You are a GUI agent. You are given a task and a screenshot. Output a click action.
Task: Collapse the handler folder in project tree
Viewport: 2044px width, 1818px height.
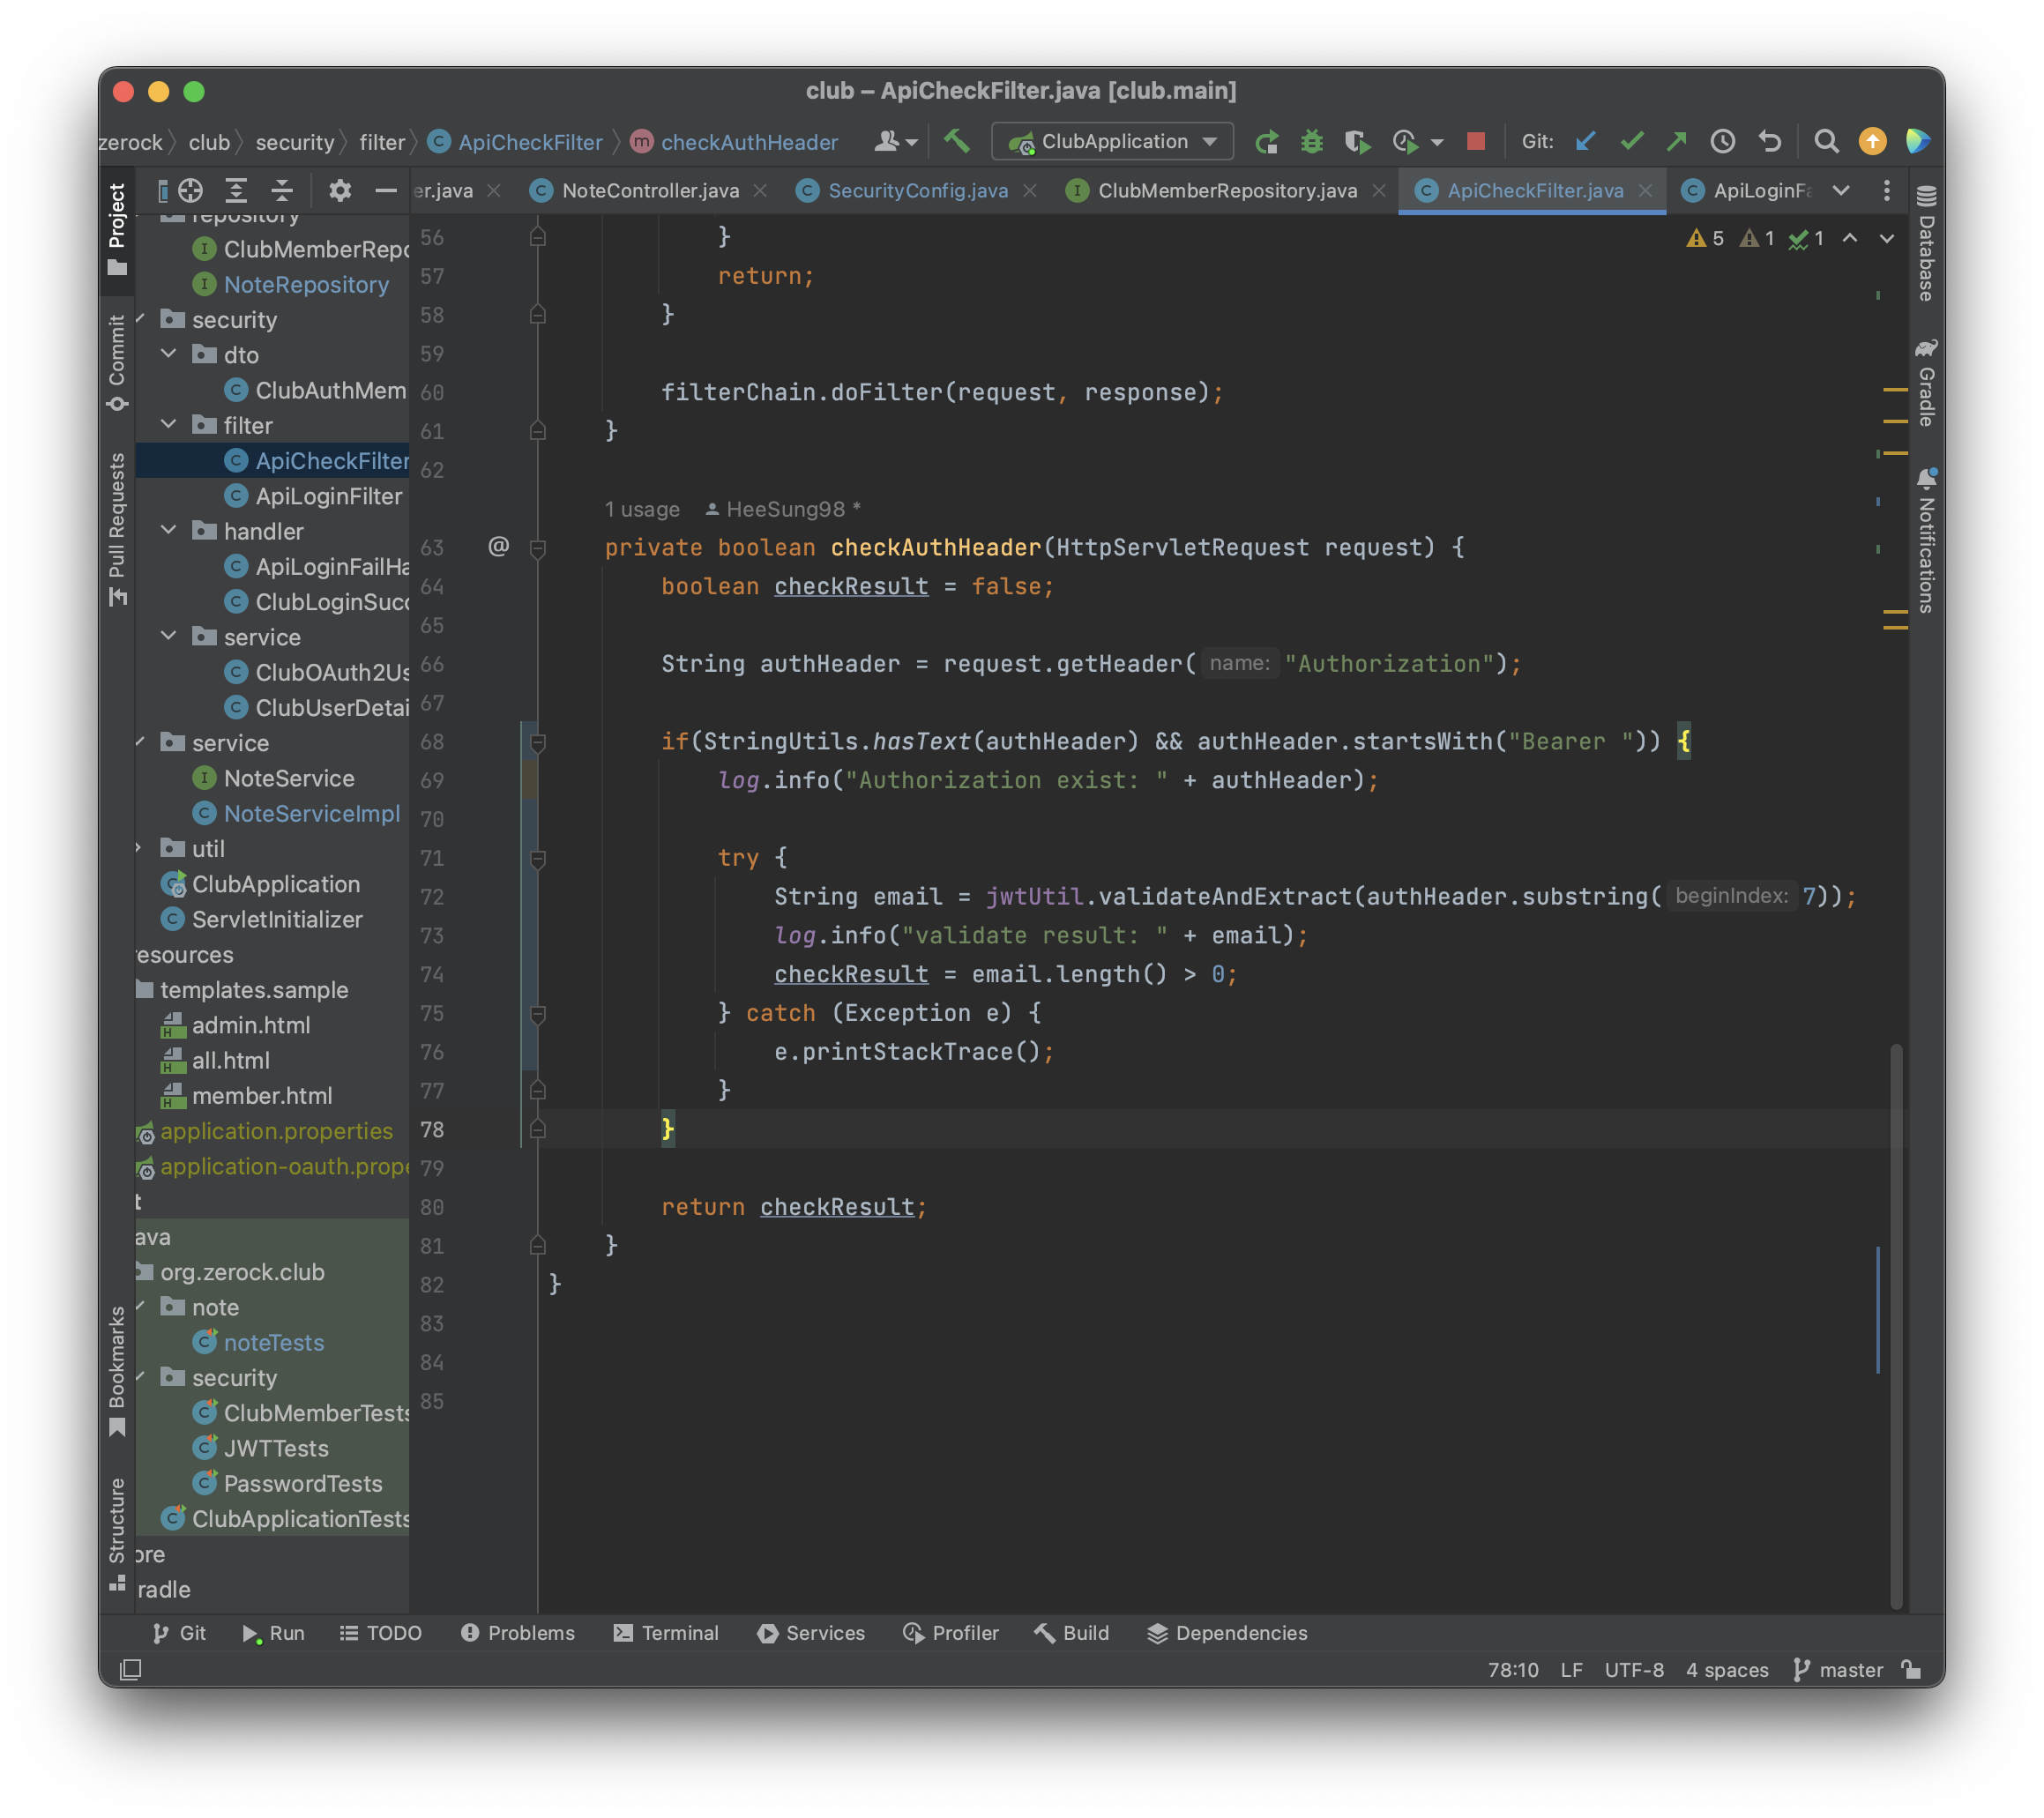(x=169, y=531)
